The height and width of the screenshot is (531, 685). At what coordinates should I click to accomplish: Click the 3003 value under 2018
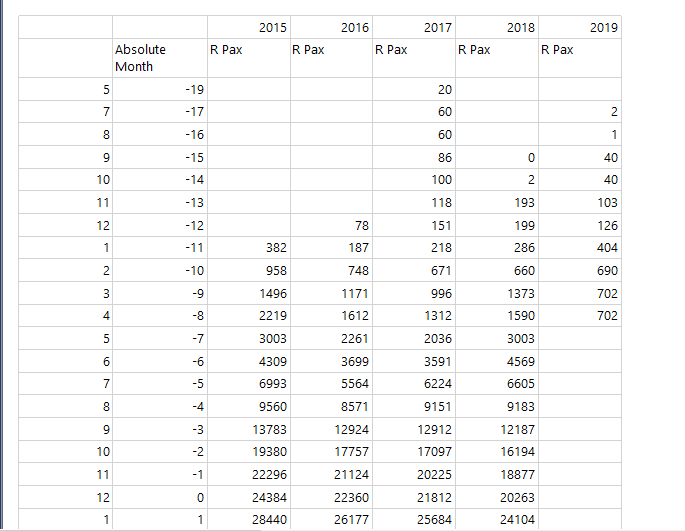point(497,339)
